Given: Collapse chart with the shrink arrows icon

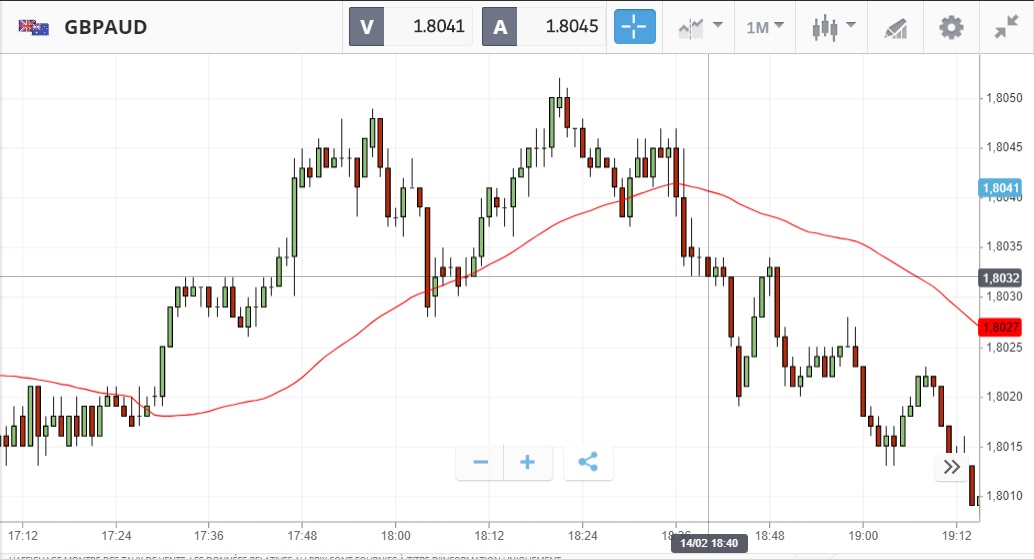Looking at the screenshot, I should click(1006, 27).
